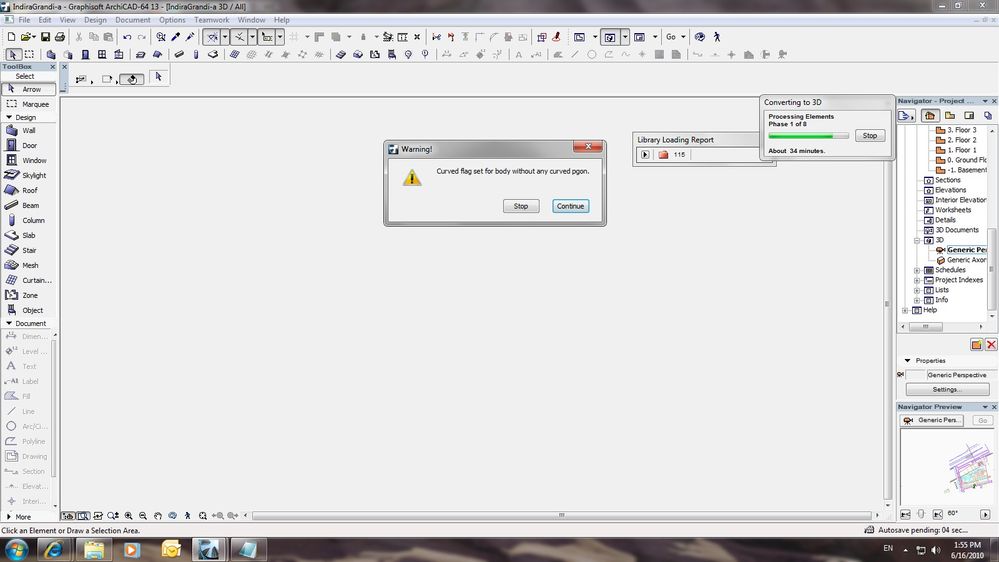999x562 pixels.
Task: Open the File menu
Action: click(24, 20)
